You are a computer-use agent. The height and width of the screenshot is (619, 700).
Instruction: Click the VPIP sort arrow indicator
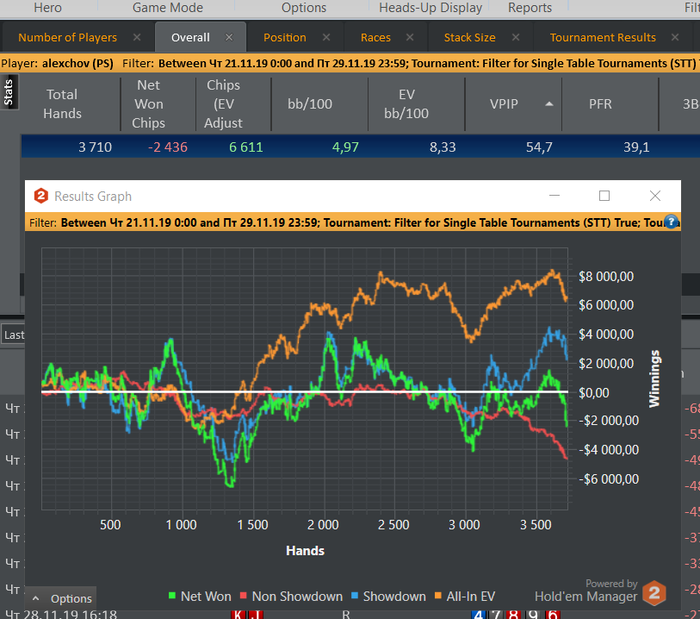pyautogui.click(x=549, y=104)
